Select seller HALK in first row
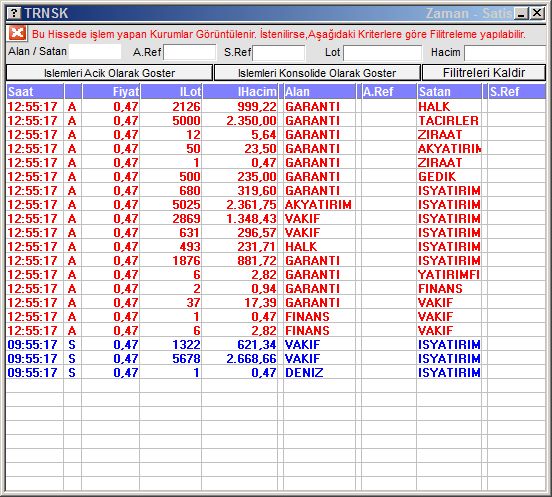 pos(449,106)
